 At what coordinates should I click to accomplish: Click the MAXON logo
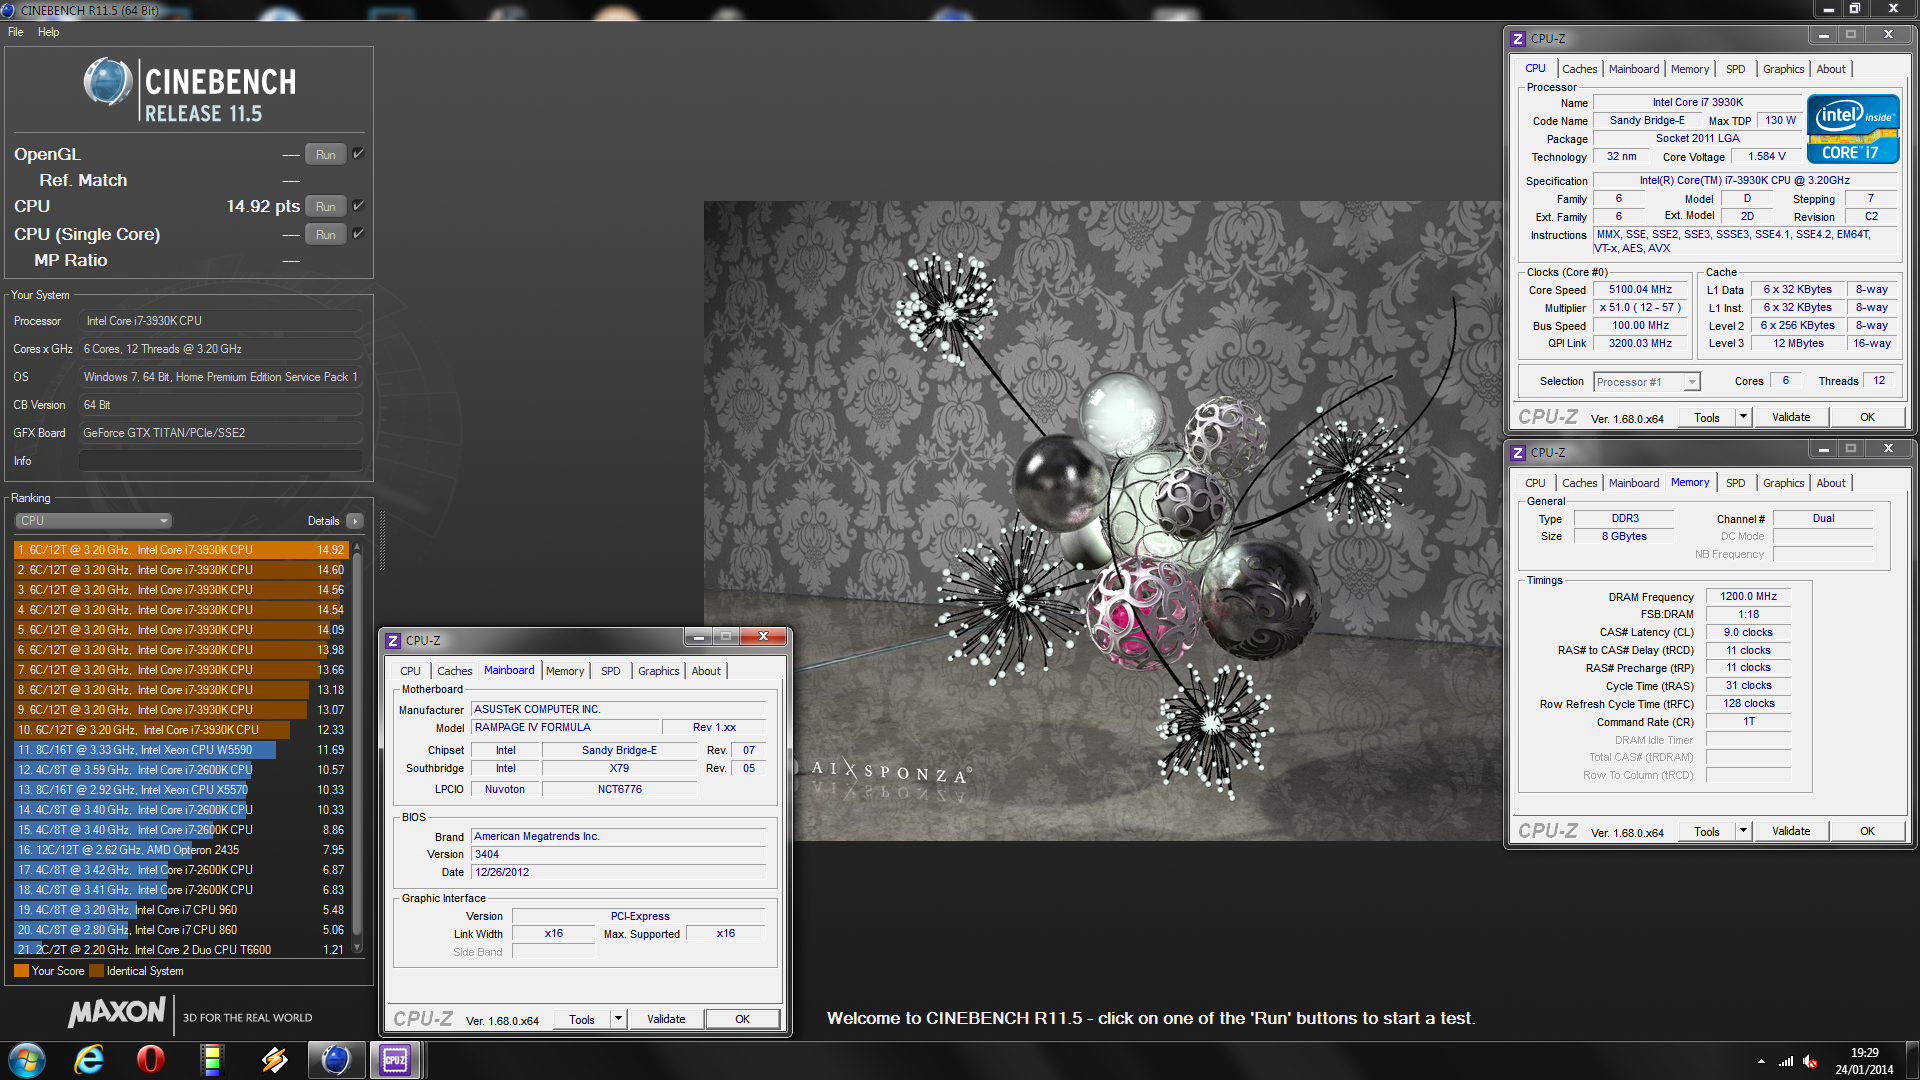coord(117,1013)
